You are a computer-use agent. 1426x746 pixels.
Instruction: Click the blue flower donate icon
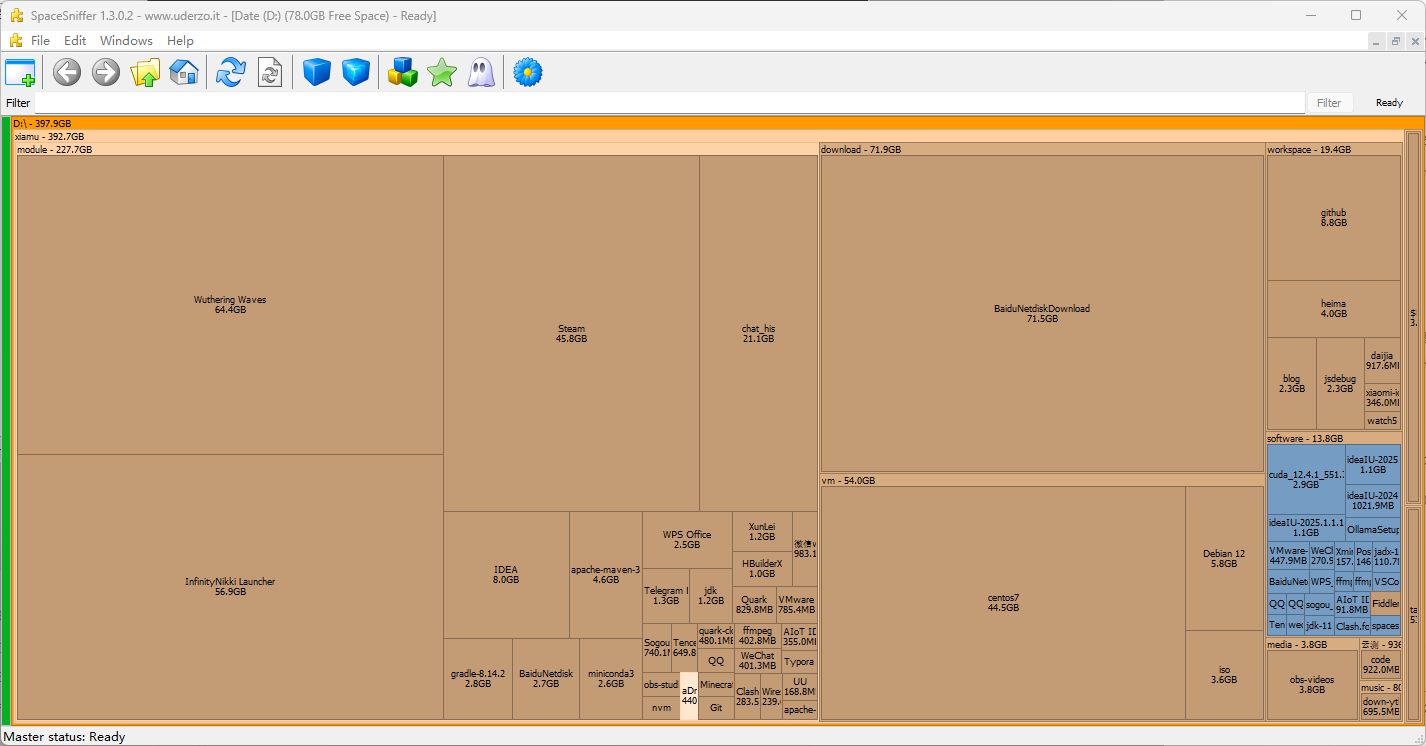(x=527, y=72)
